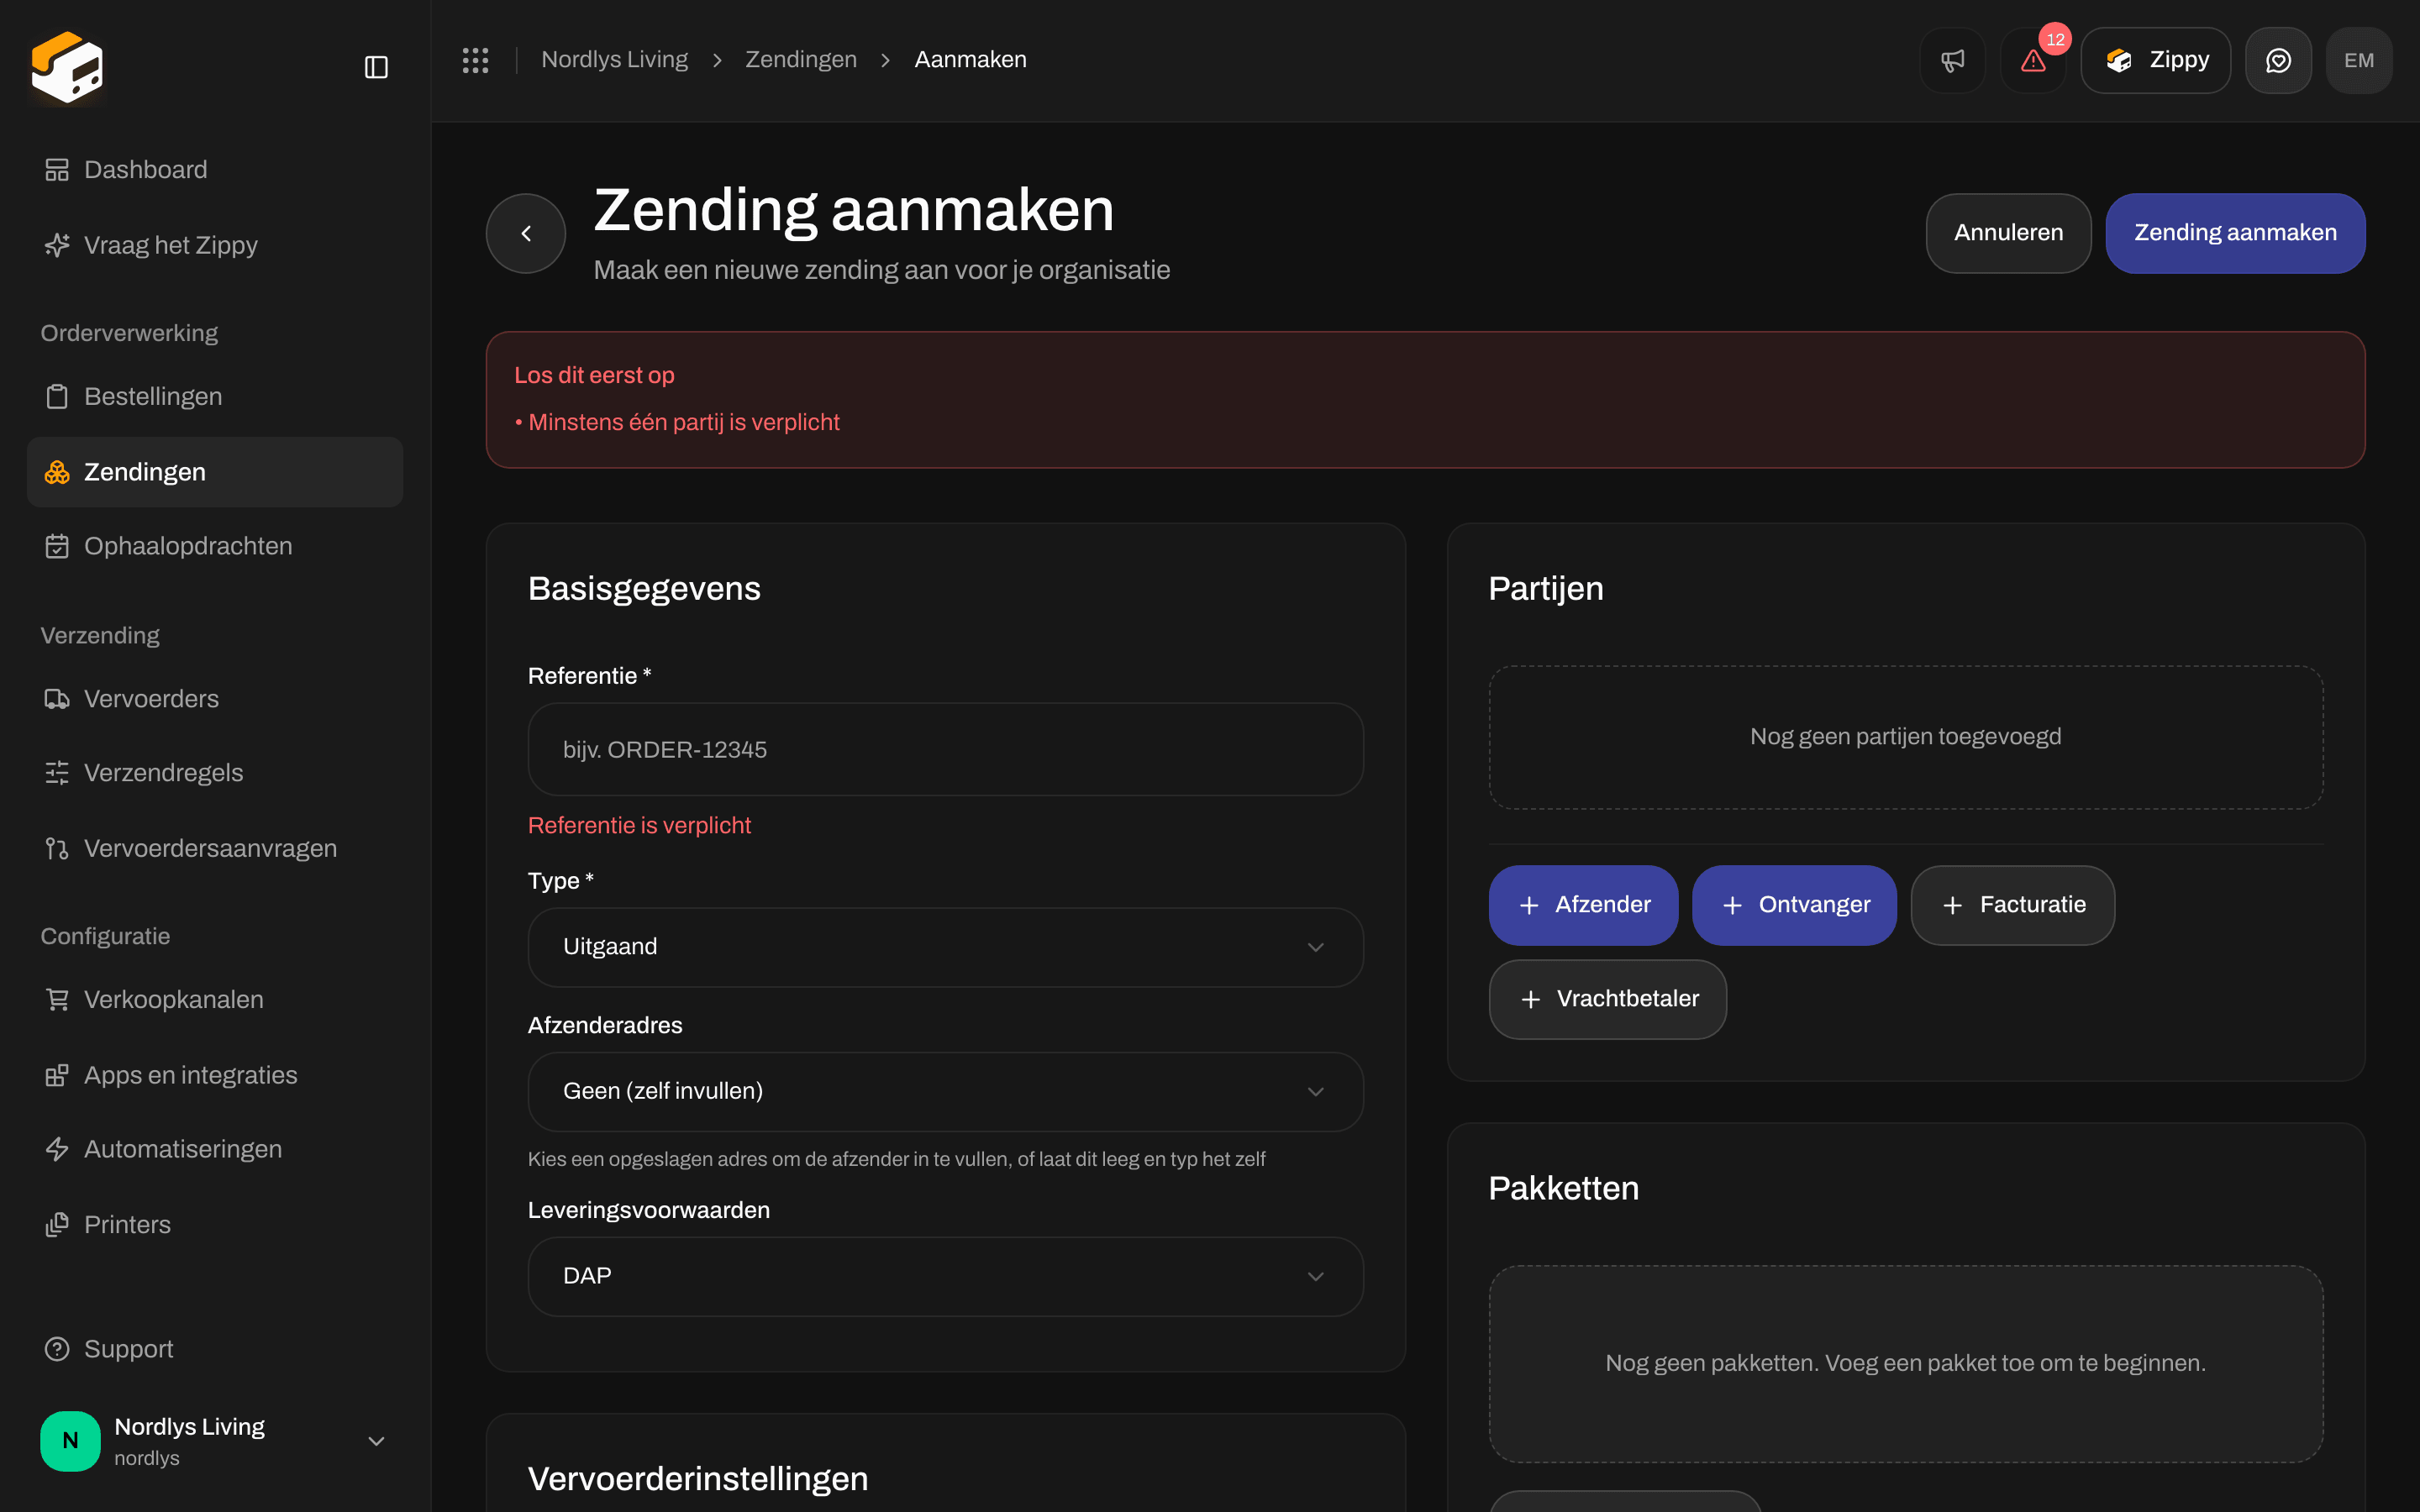Add an Afzender party
This screenshot has width=2420, height=1512.
pos(1583,905)
